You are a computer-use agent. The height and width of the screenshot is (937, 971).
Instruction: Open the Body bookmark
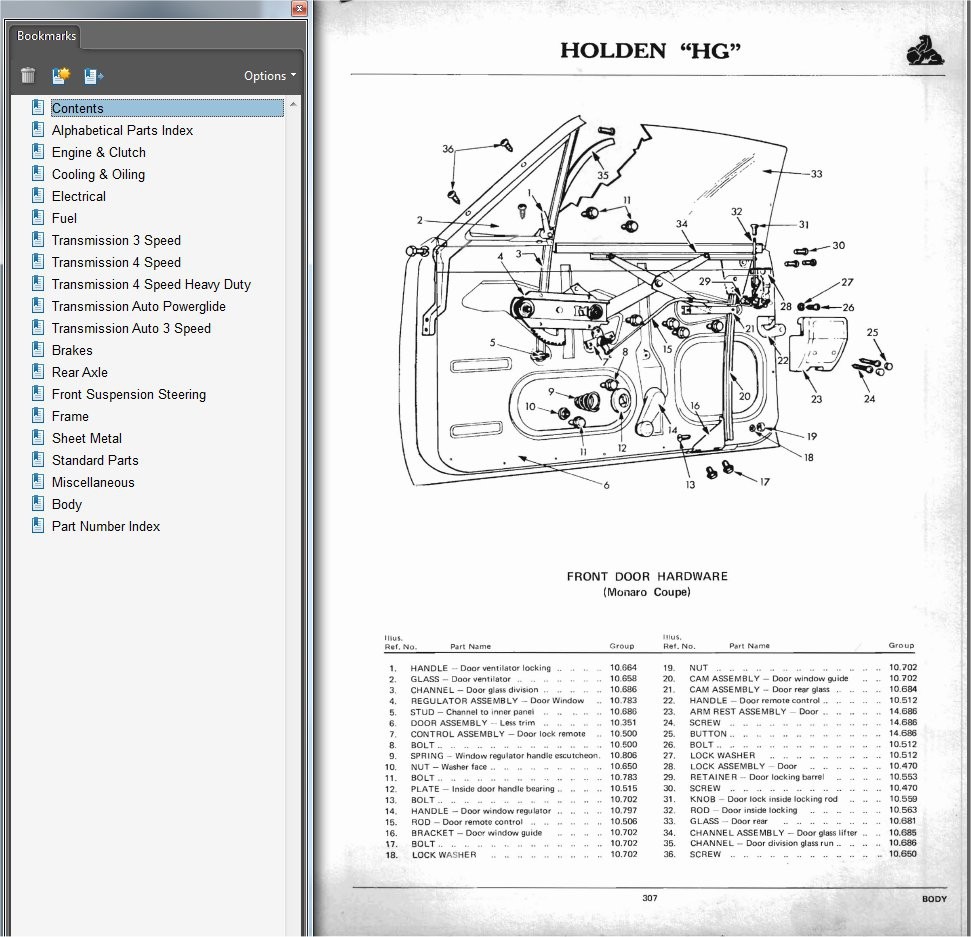[x=66, y=504]
